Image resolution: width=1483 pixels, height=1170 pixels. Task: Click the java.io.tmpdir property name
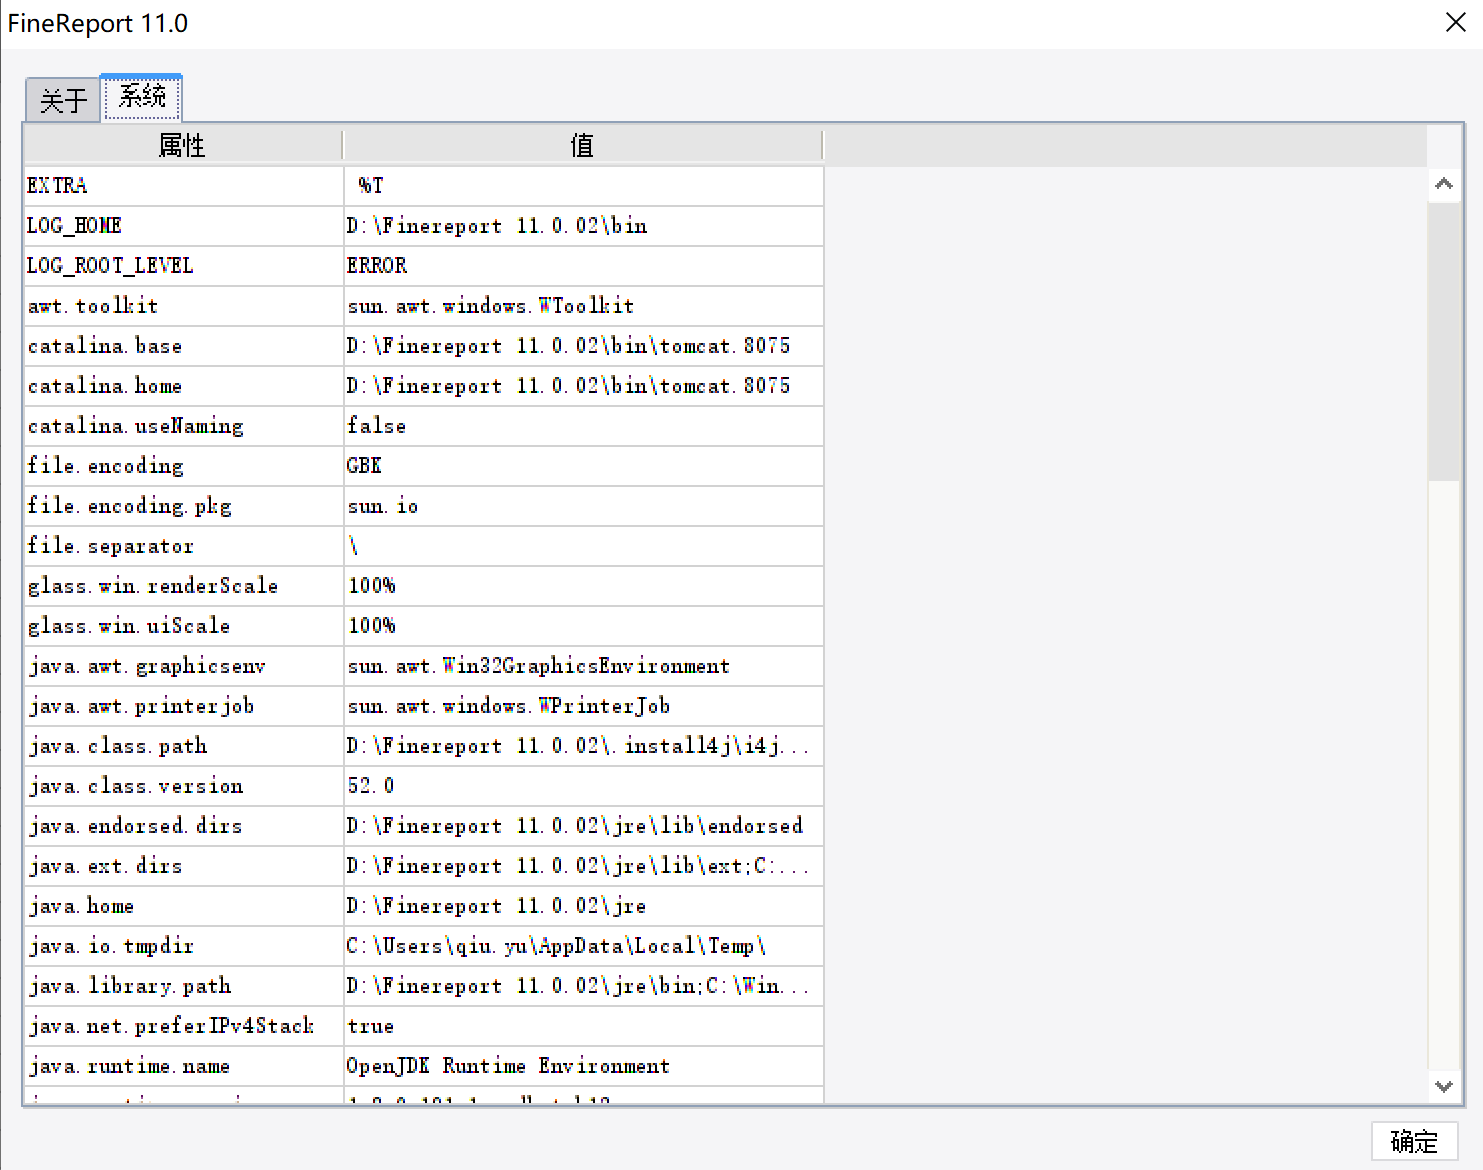coord(111,946)
